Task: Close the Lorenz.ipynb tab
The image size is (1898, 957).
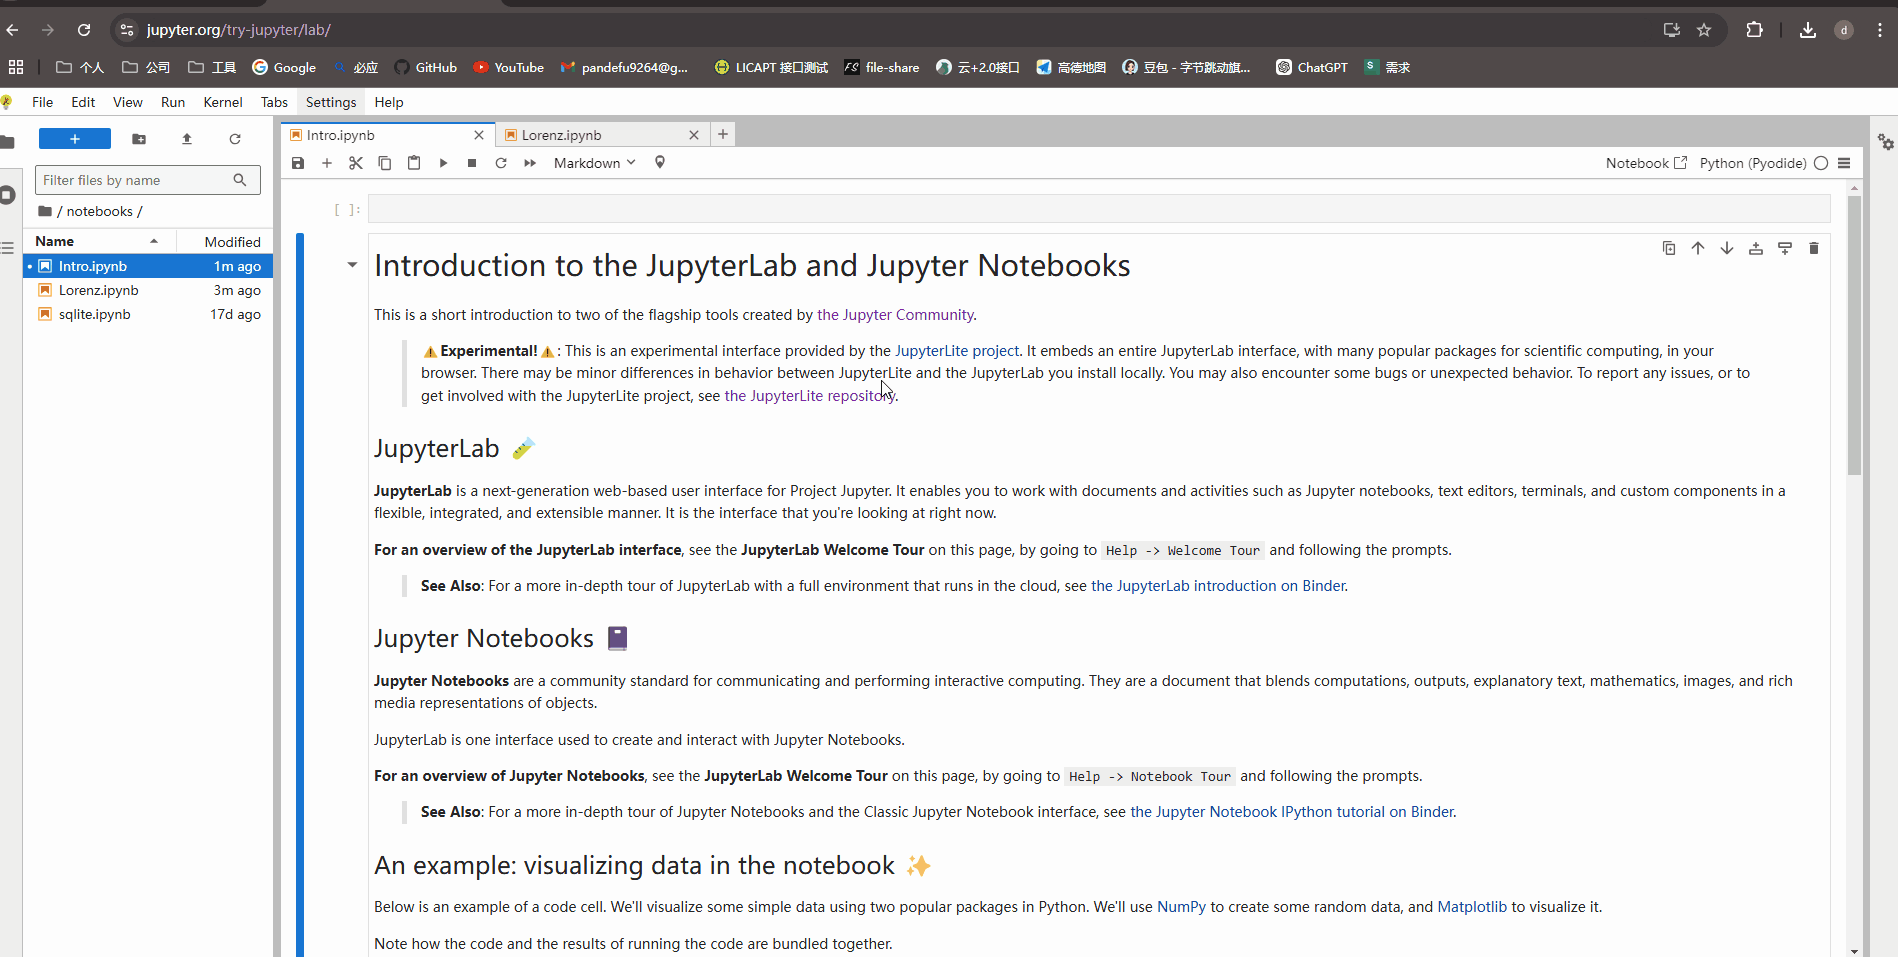Action: coord(694,135)
